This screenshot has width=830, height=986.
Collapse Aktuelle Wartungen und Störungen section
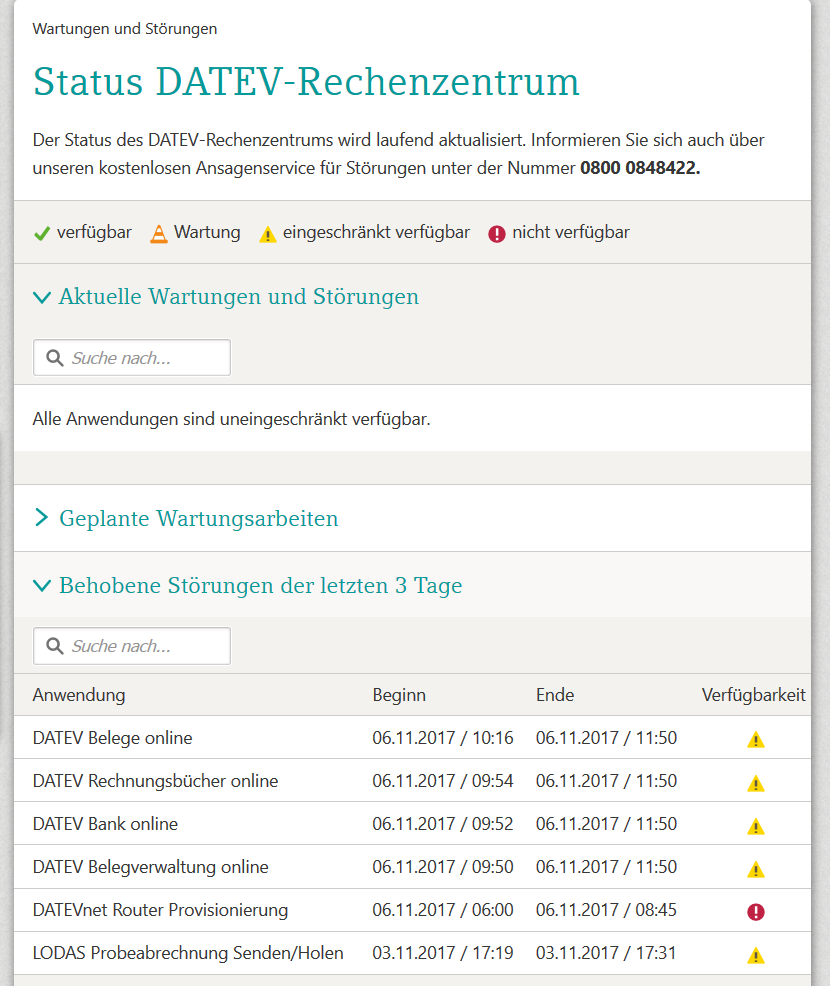pyautogui.click(x=226, y=296)
